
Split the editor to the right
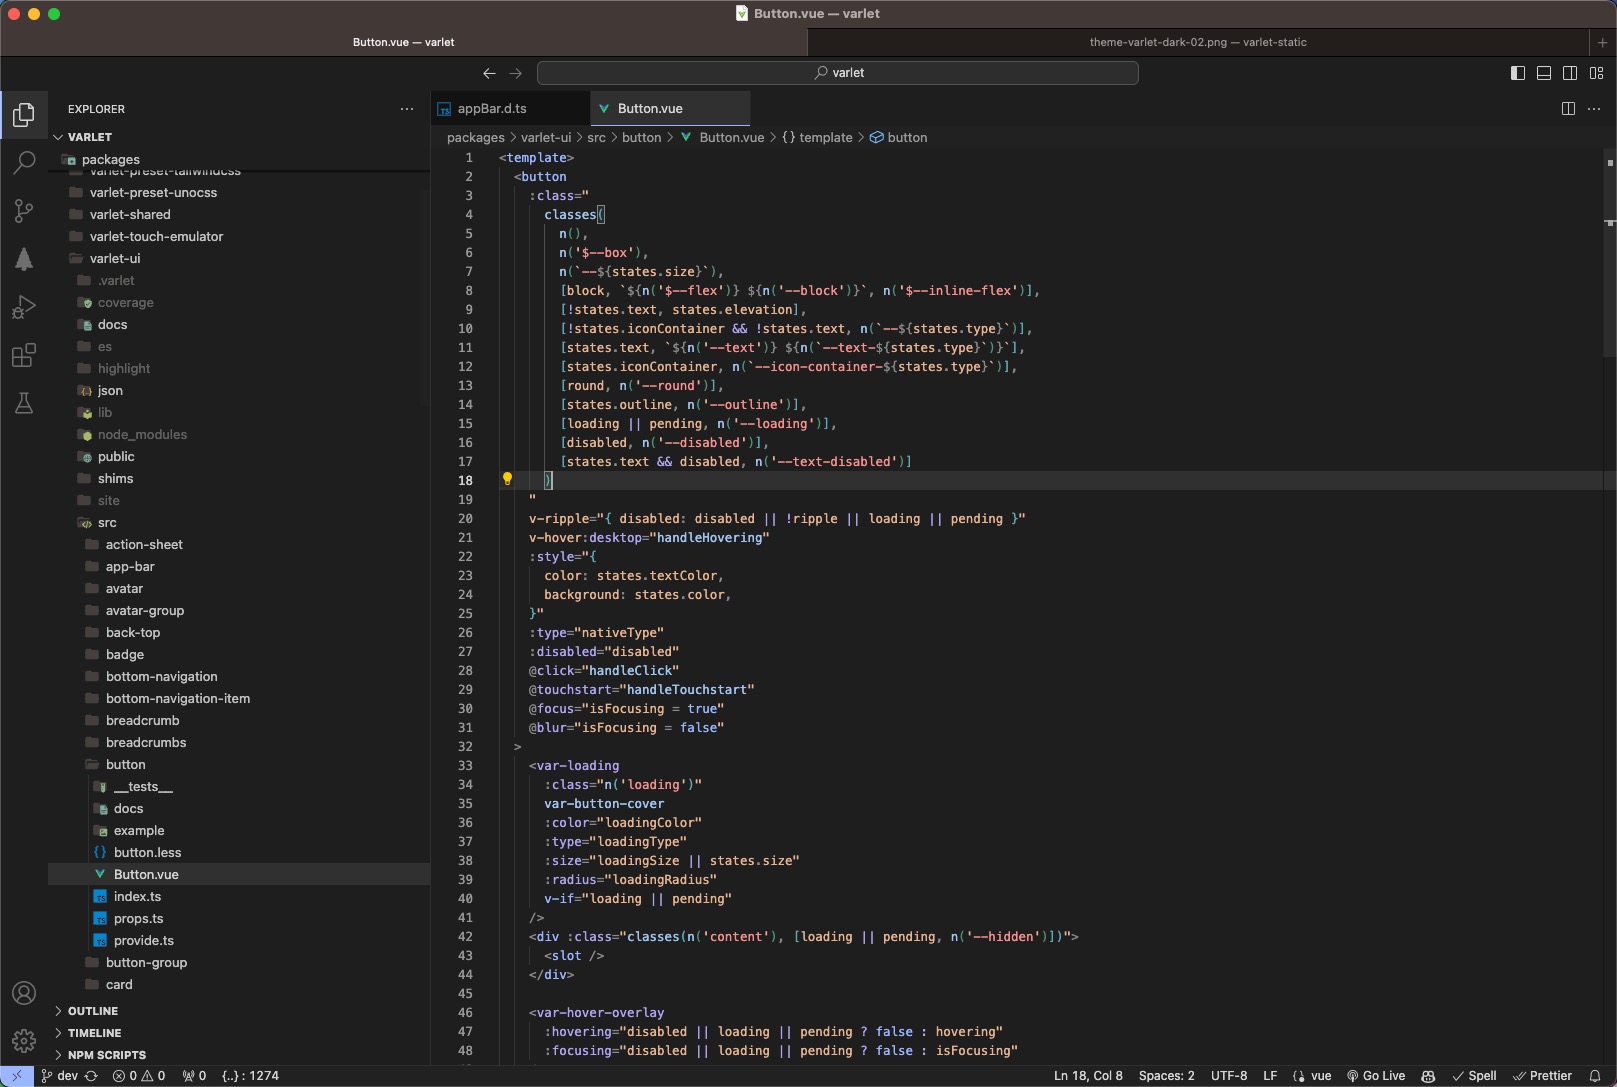click(1568, 109)
